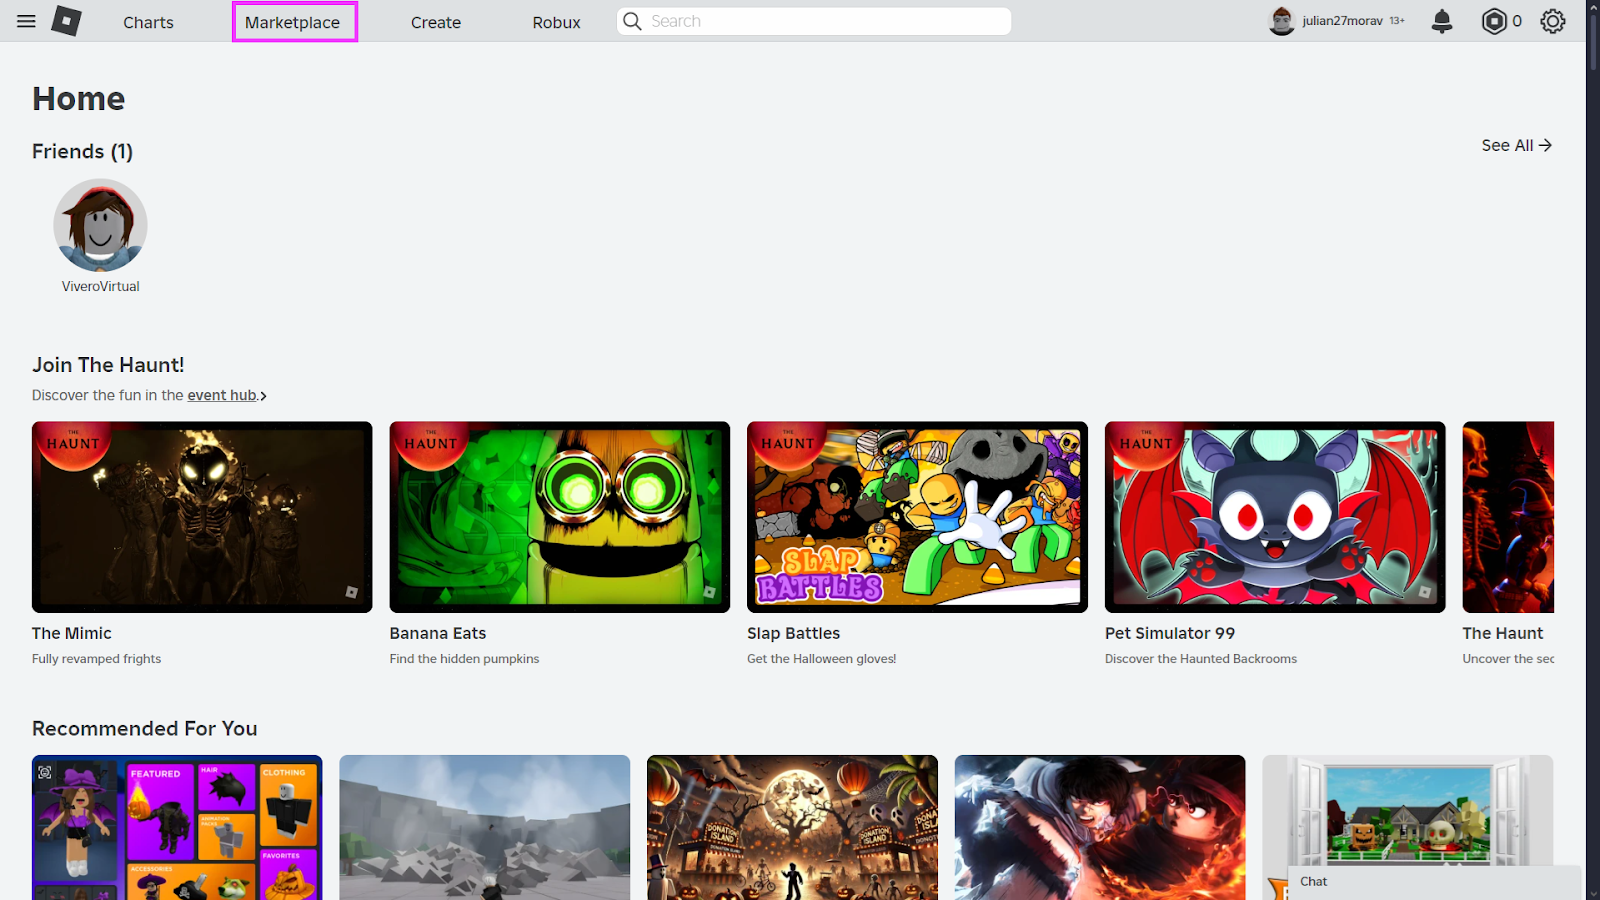The width and height of the screenshot is (1600, 900).
Task: Click The Haunt title text
Action: [x=1503, y=633]
